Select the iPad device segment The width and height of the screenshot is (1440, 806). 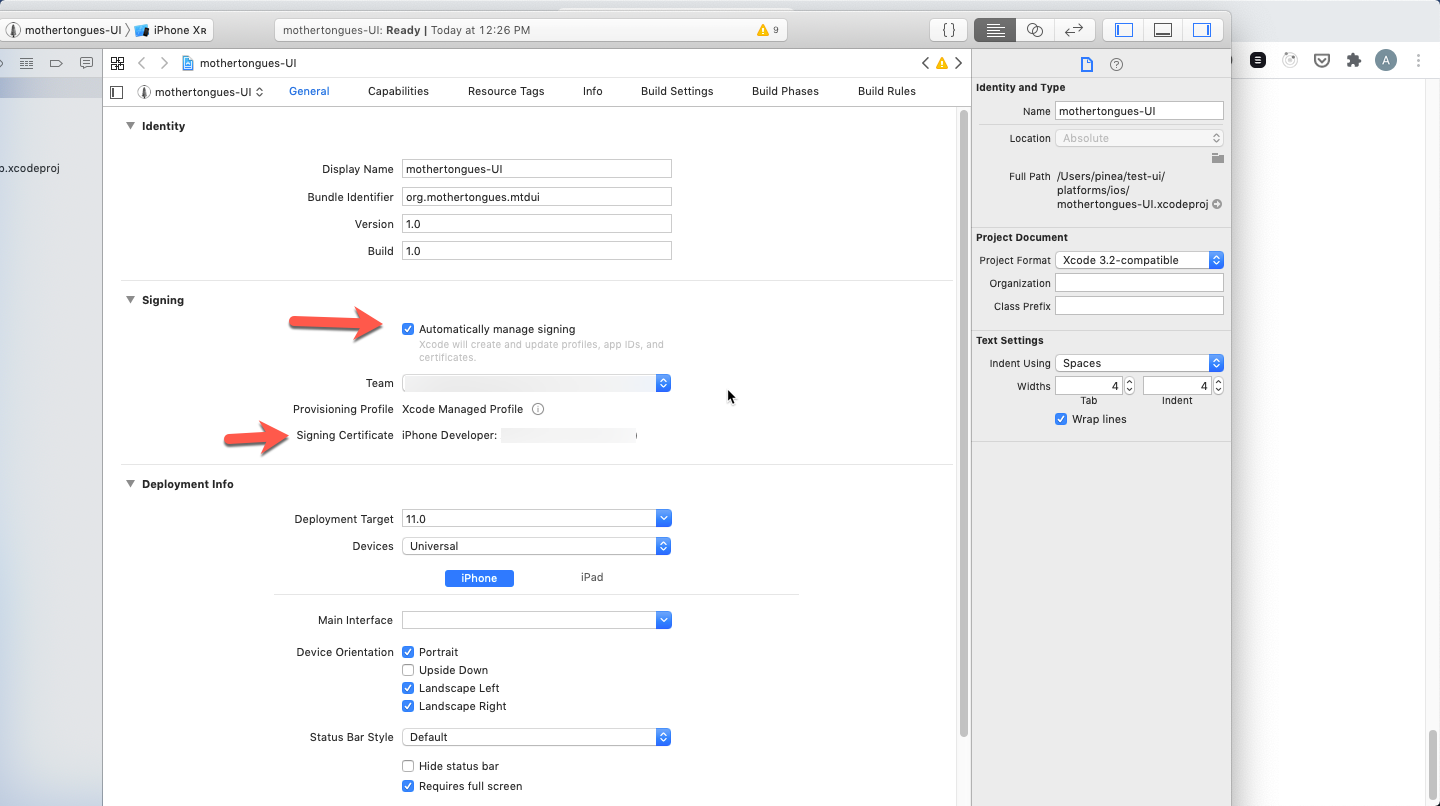tap(592, 577)
